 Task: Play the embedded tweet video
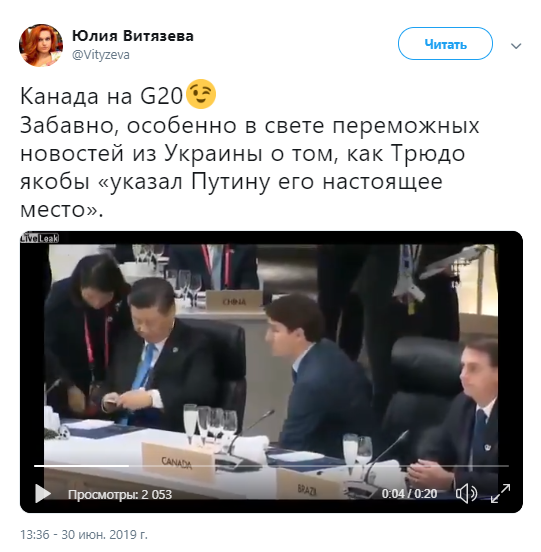coord(43,493)
